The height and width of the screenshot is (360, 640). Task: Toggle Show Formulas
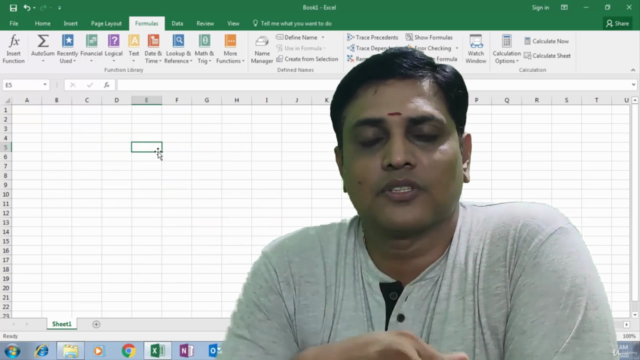click(429, 37)
